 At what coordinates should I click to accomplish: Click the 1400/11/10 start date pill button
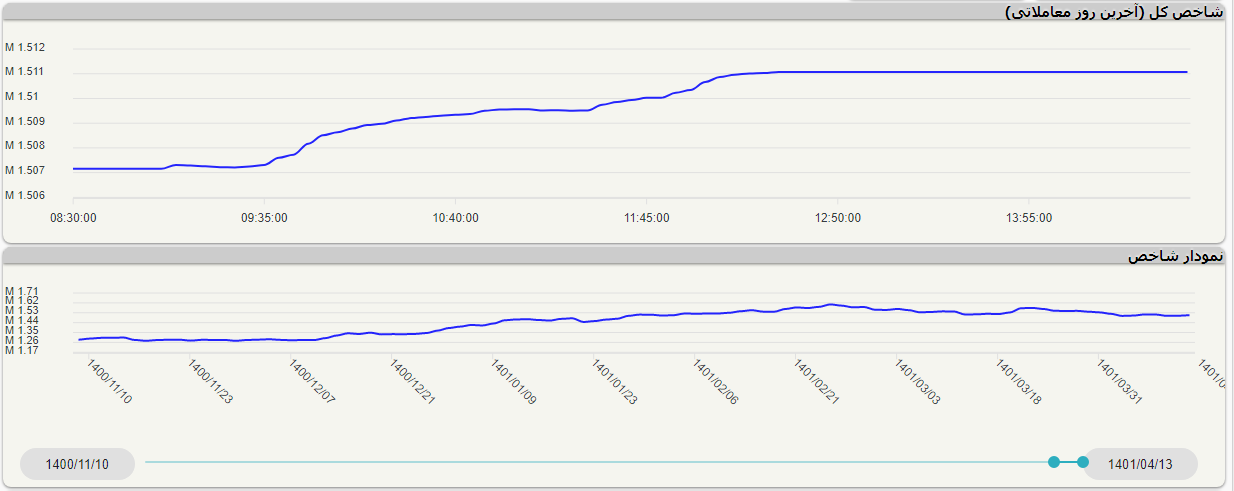pos(77,464)
